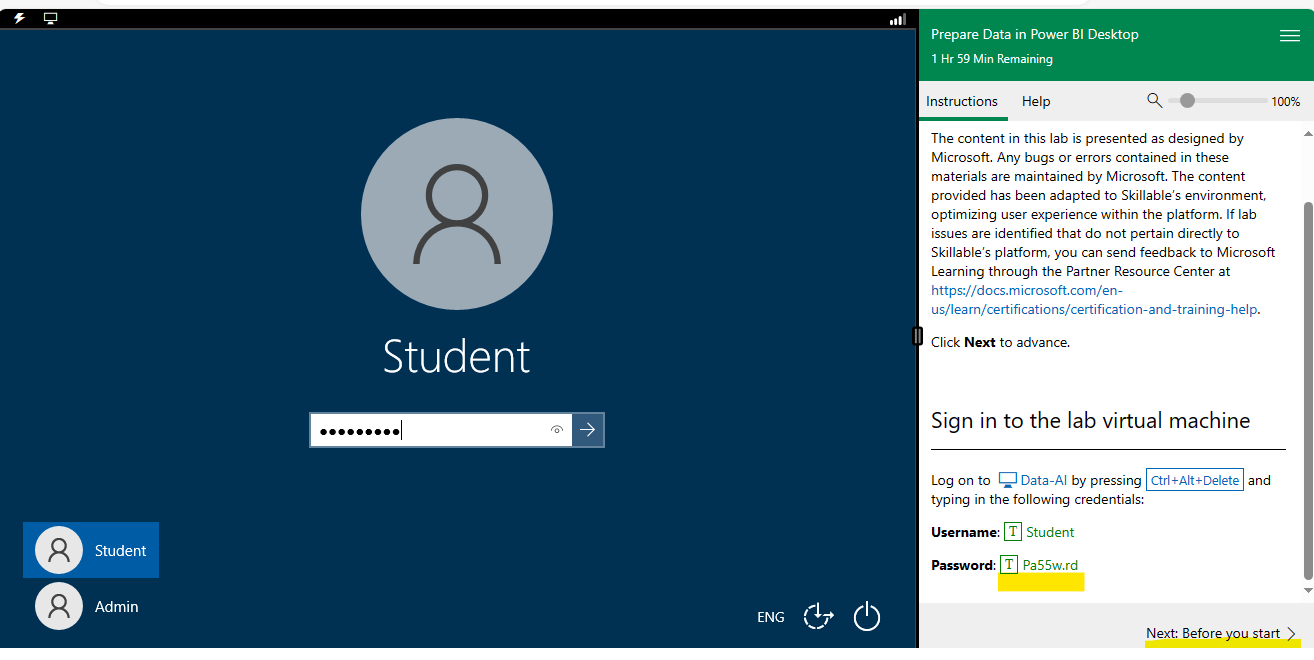This screenshot has height=660, width=1314.
Task: Submit password with the arrow button
Action: click(x=588, y=430)
